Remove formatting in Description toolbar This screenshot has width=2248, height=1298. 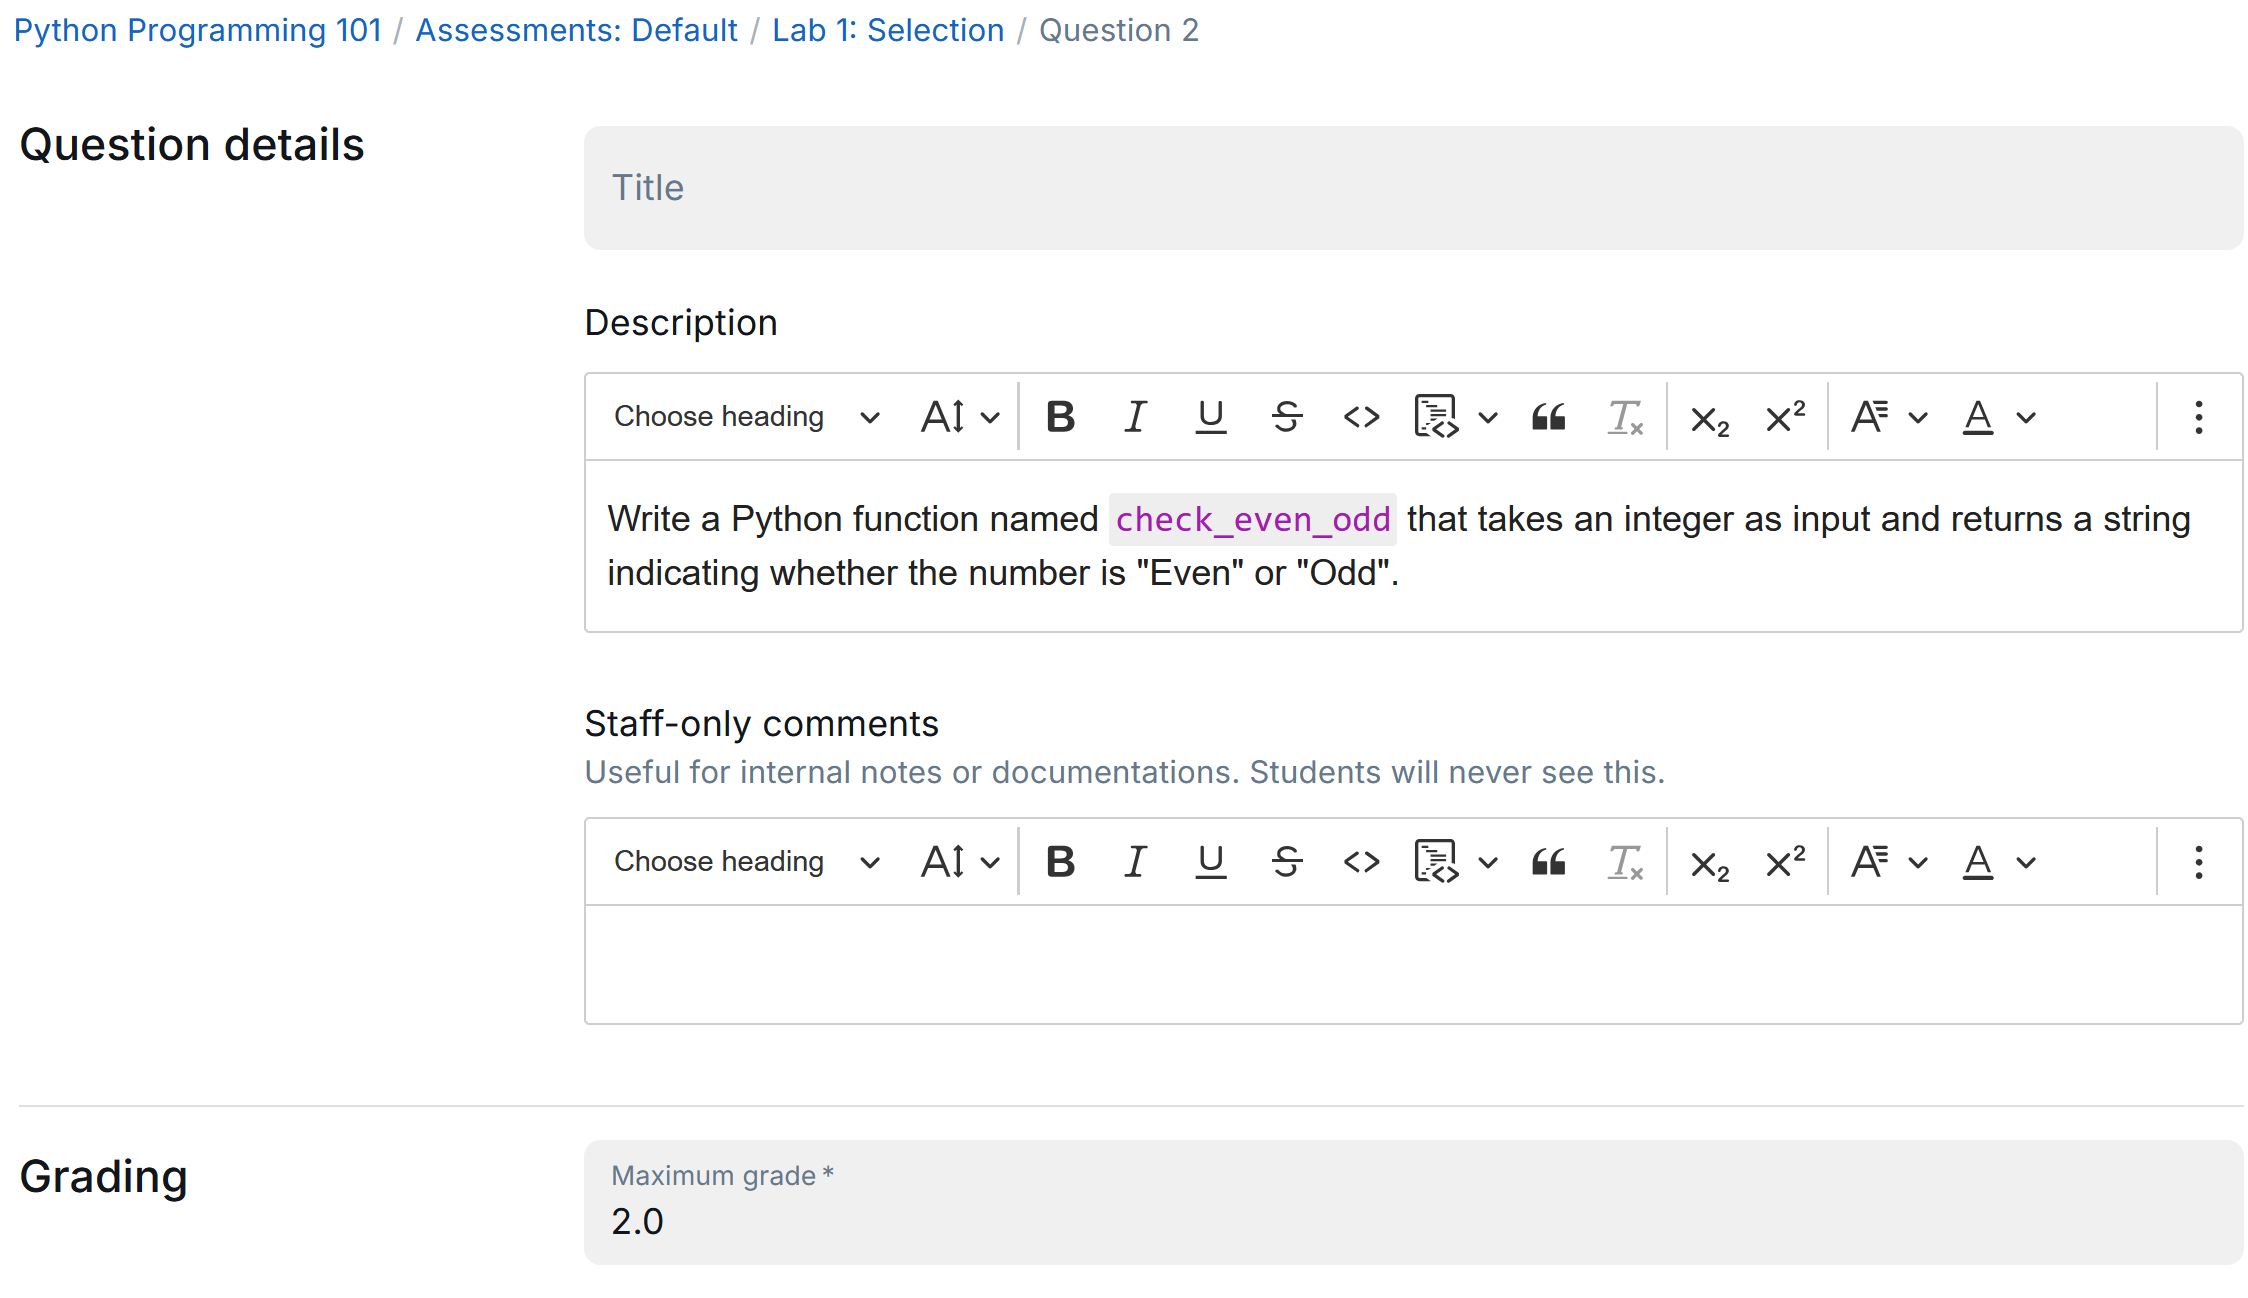[x=1625, y=417]
